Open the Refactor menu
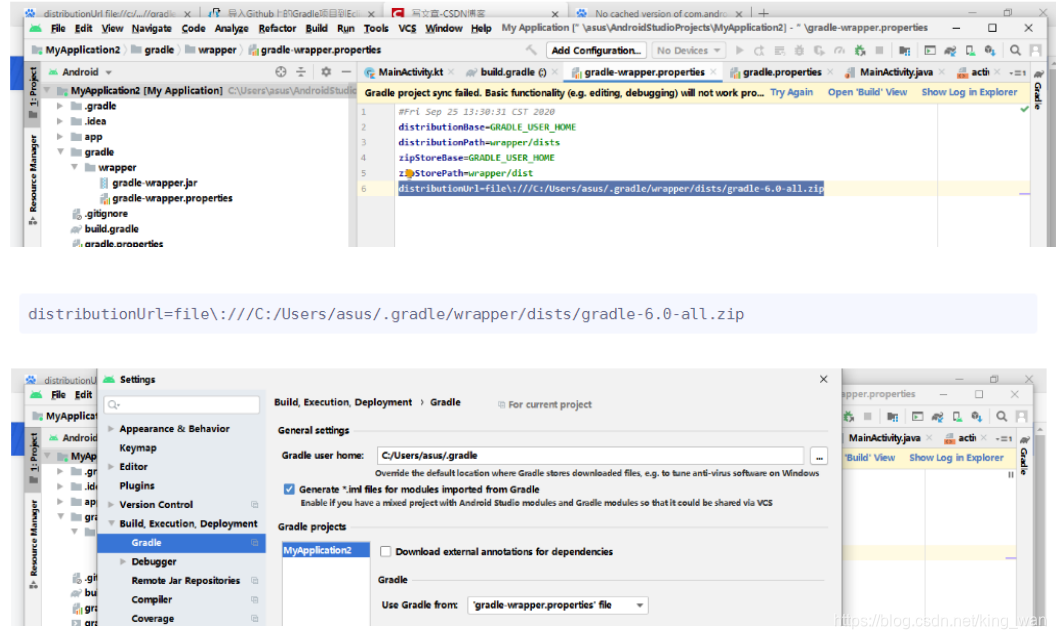1056x639 pixels. [277, 28]
